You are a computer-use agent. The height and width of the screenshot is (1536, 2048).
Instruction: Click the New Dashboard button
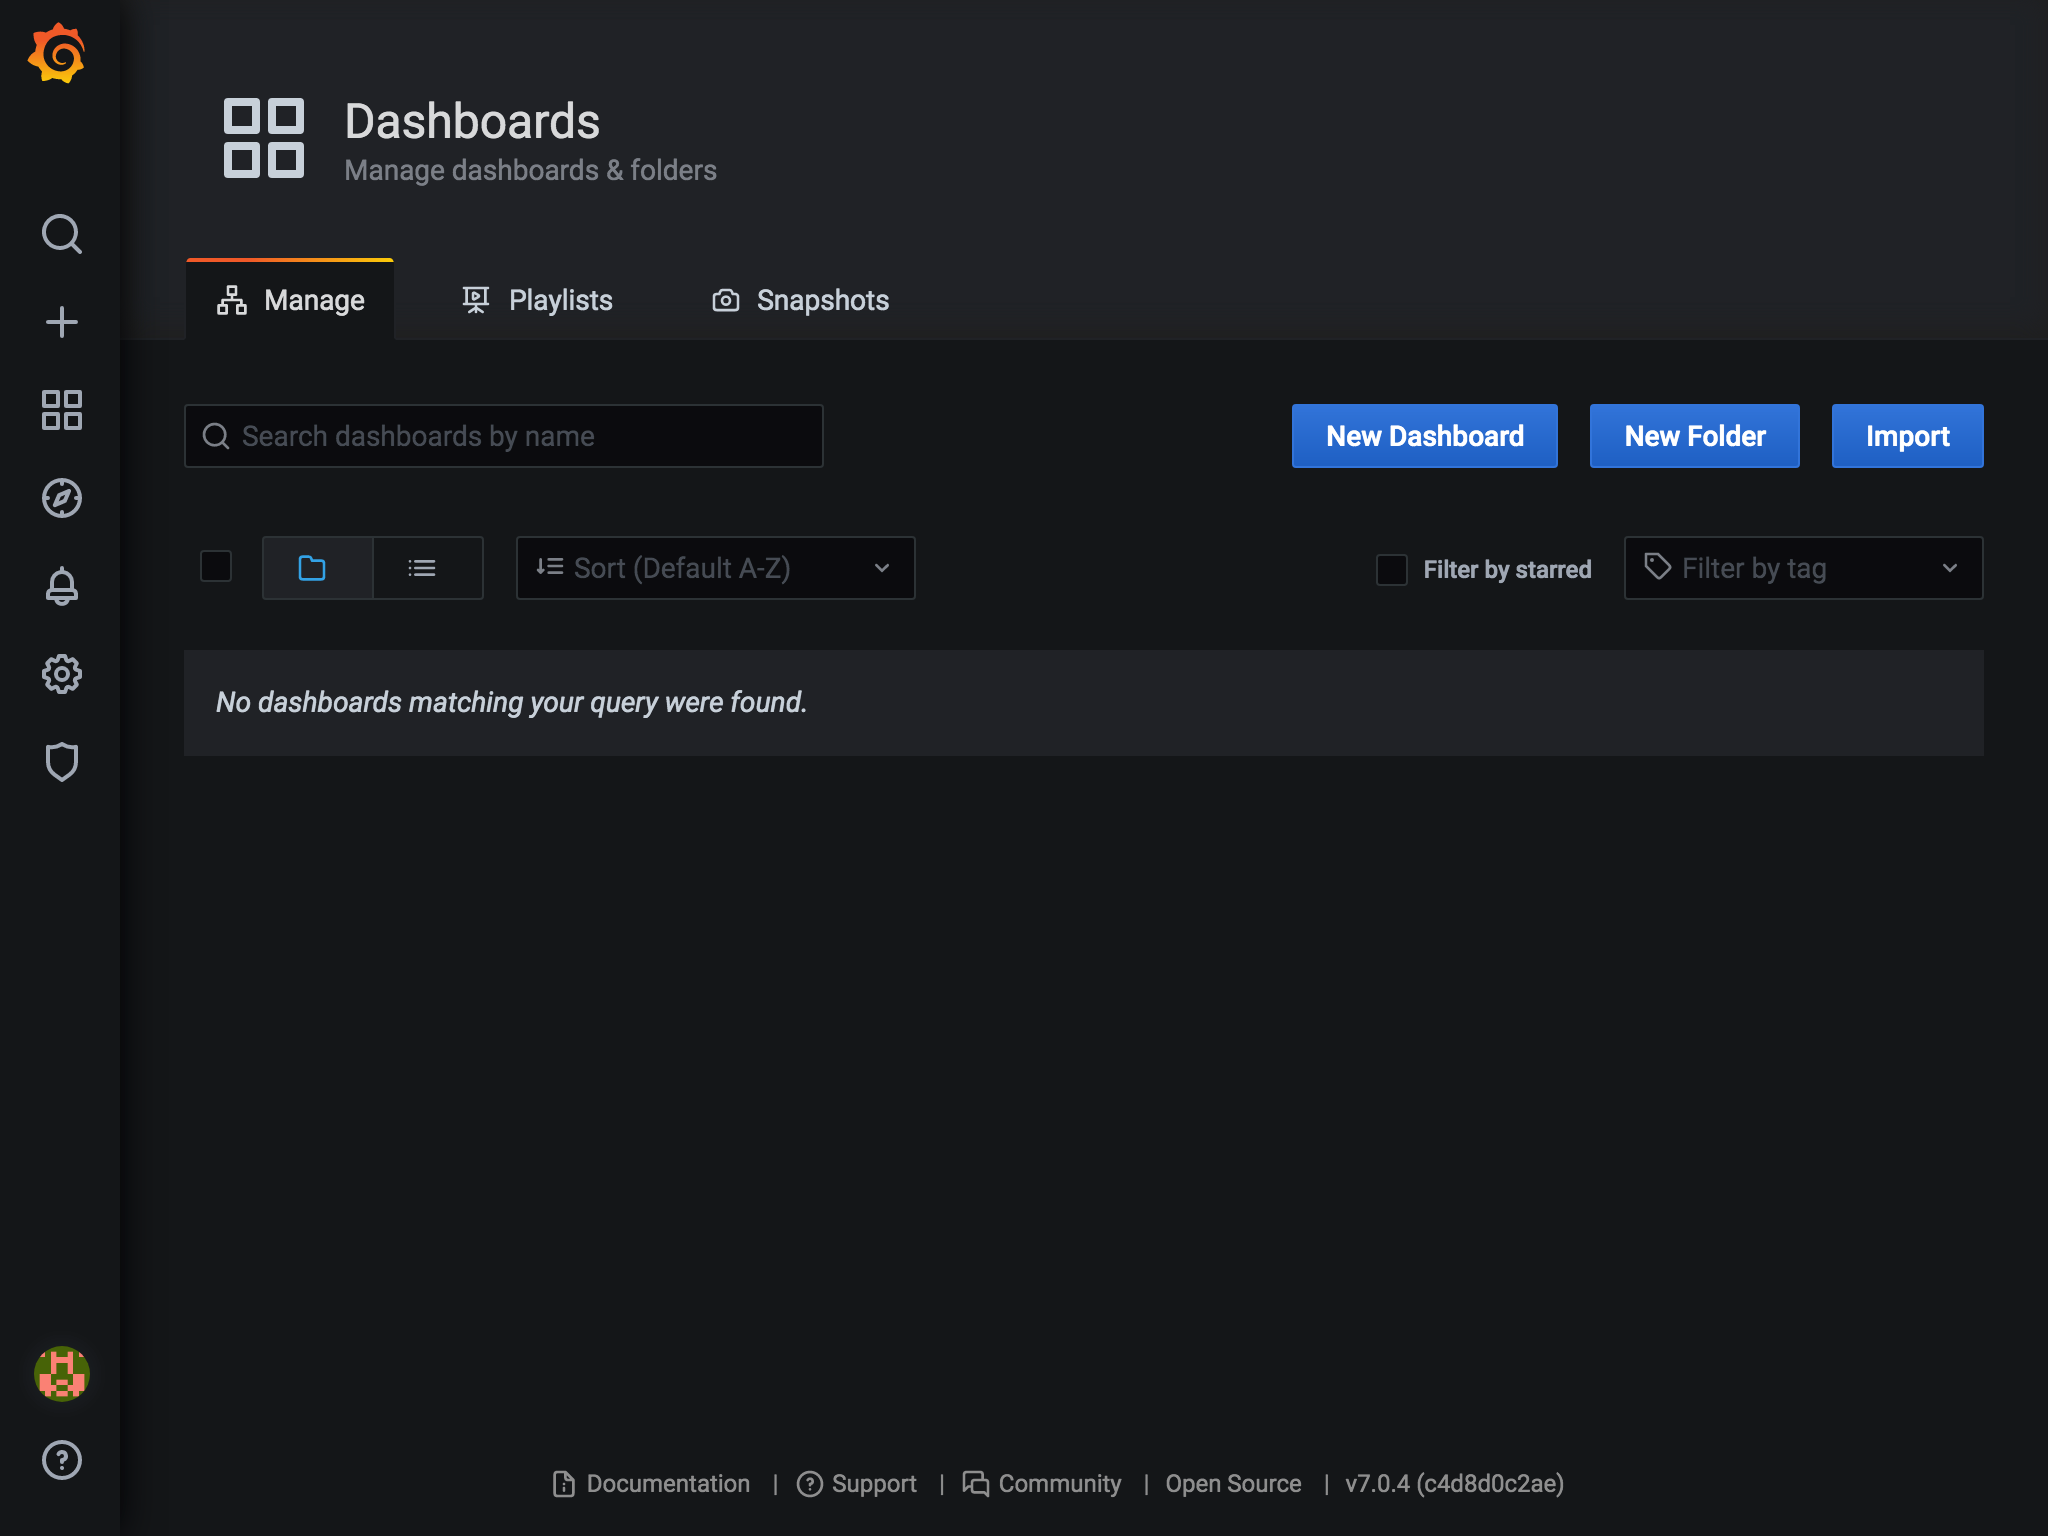(x=1424, y=436)
